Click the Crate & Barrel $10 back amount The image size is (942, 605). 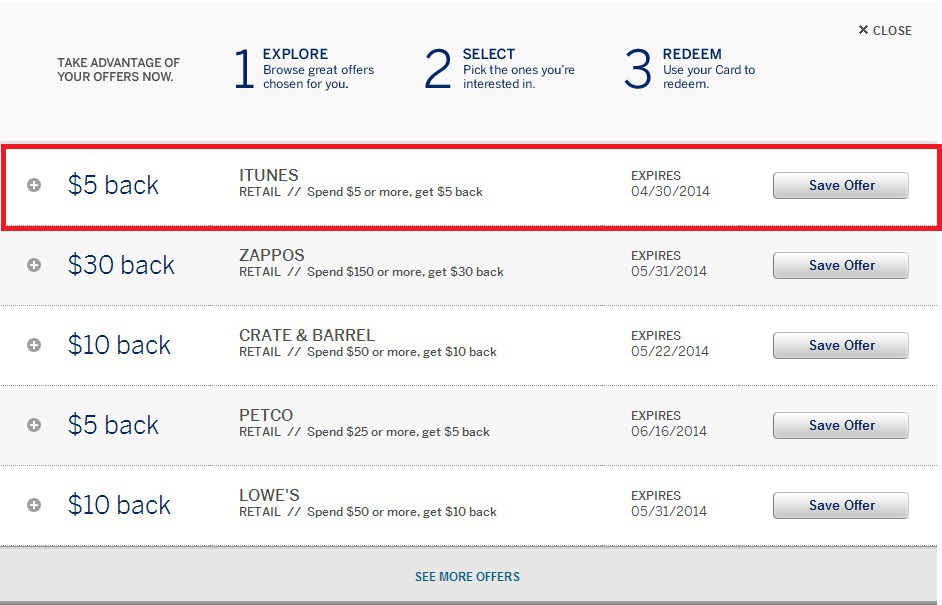click(119, 345)
